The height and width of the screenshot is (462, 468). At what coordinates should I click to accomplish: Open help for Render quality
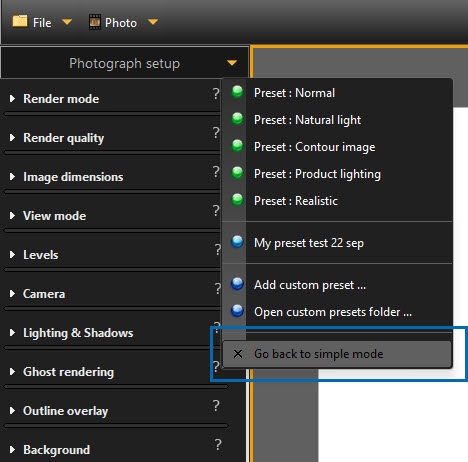click(216, 133)
